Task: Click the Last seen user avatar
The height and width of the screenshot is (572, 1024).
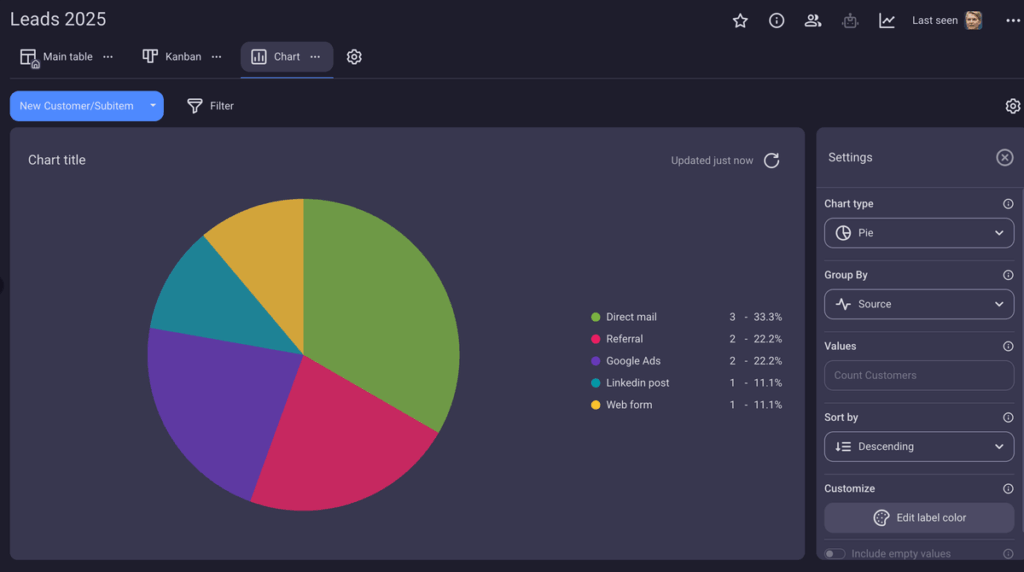Action: point(974,20)
